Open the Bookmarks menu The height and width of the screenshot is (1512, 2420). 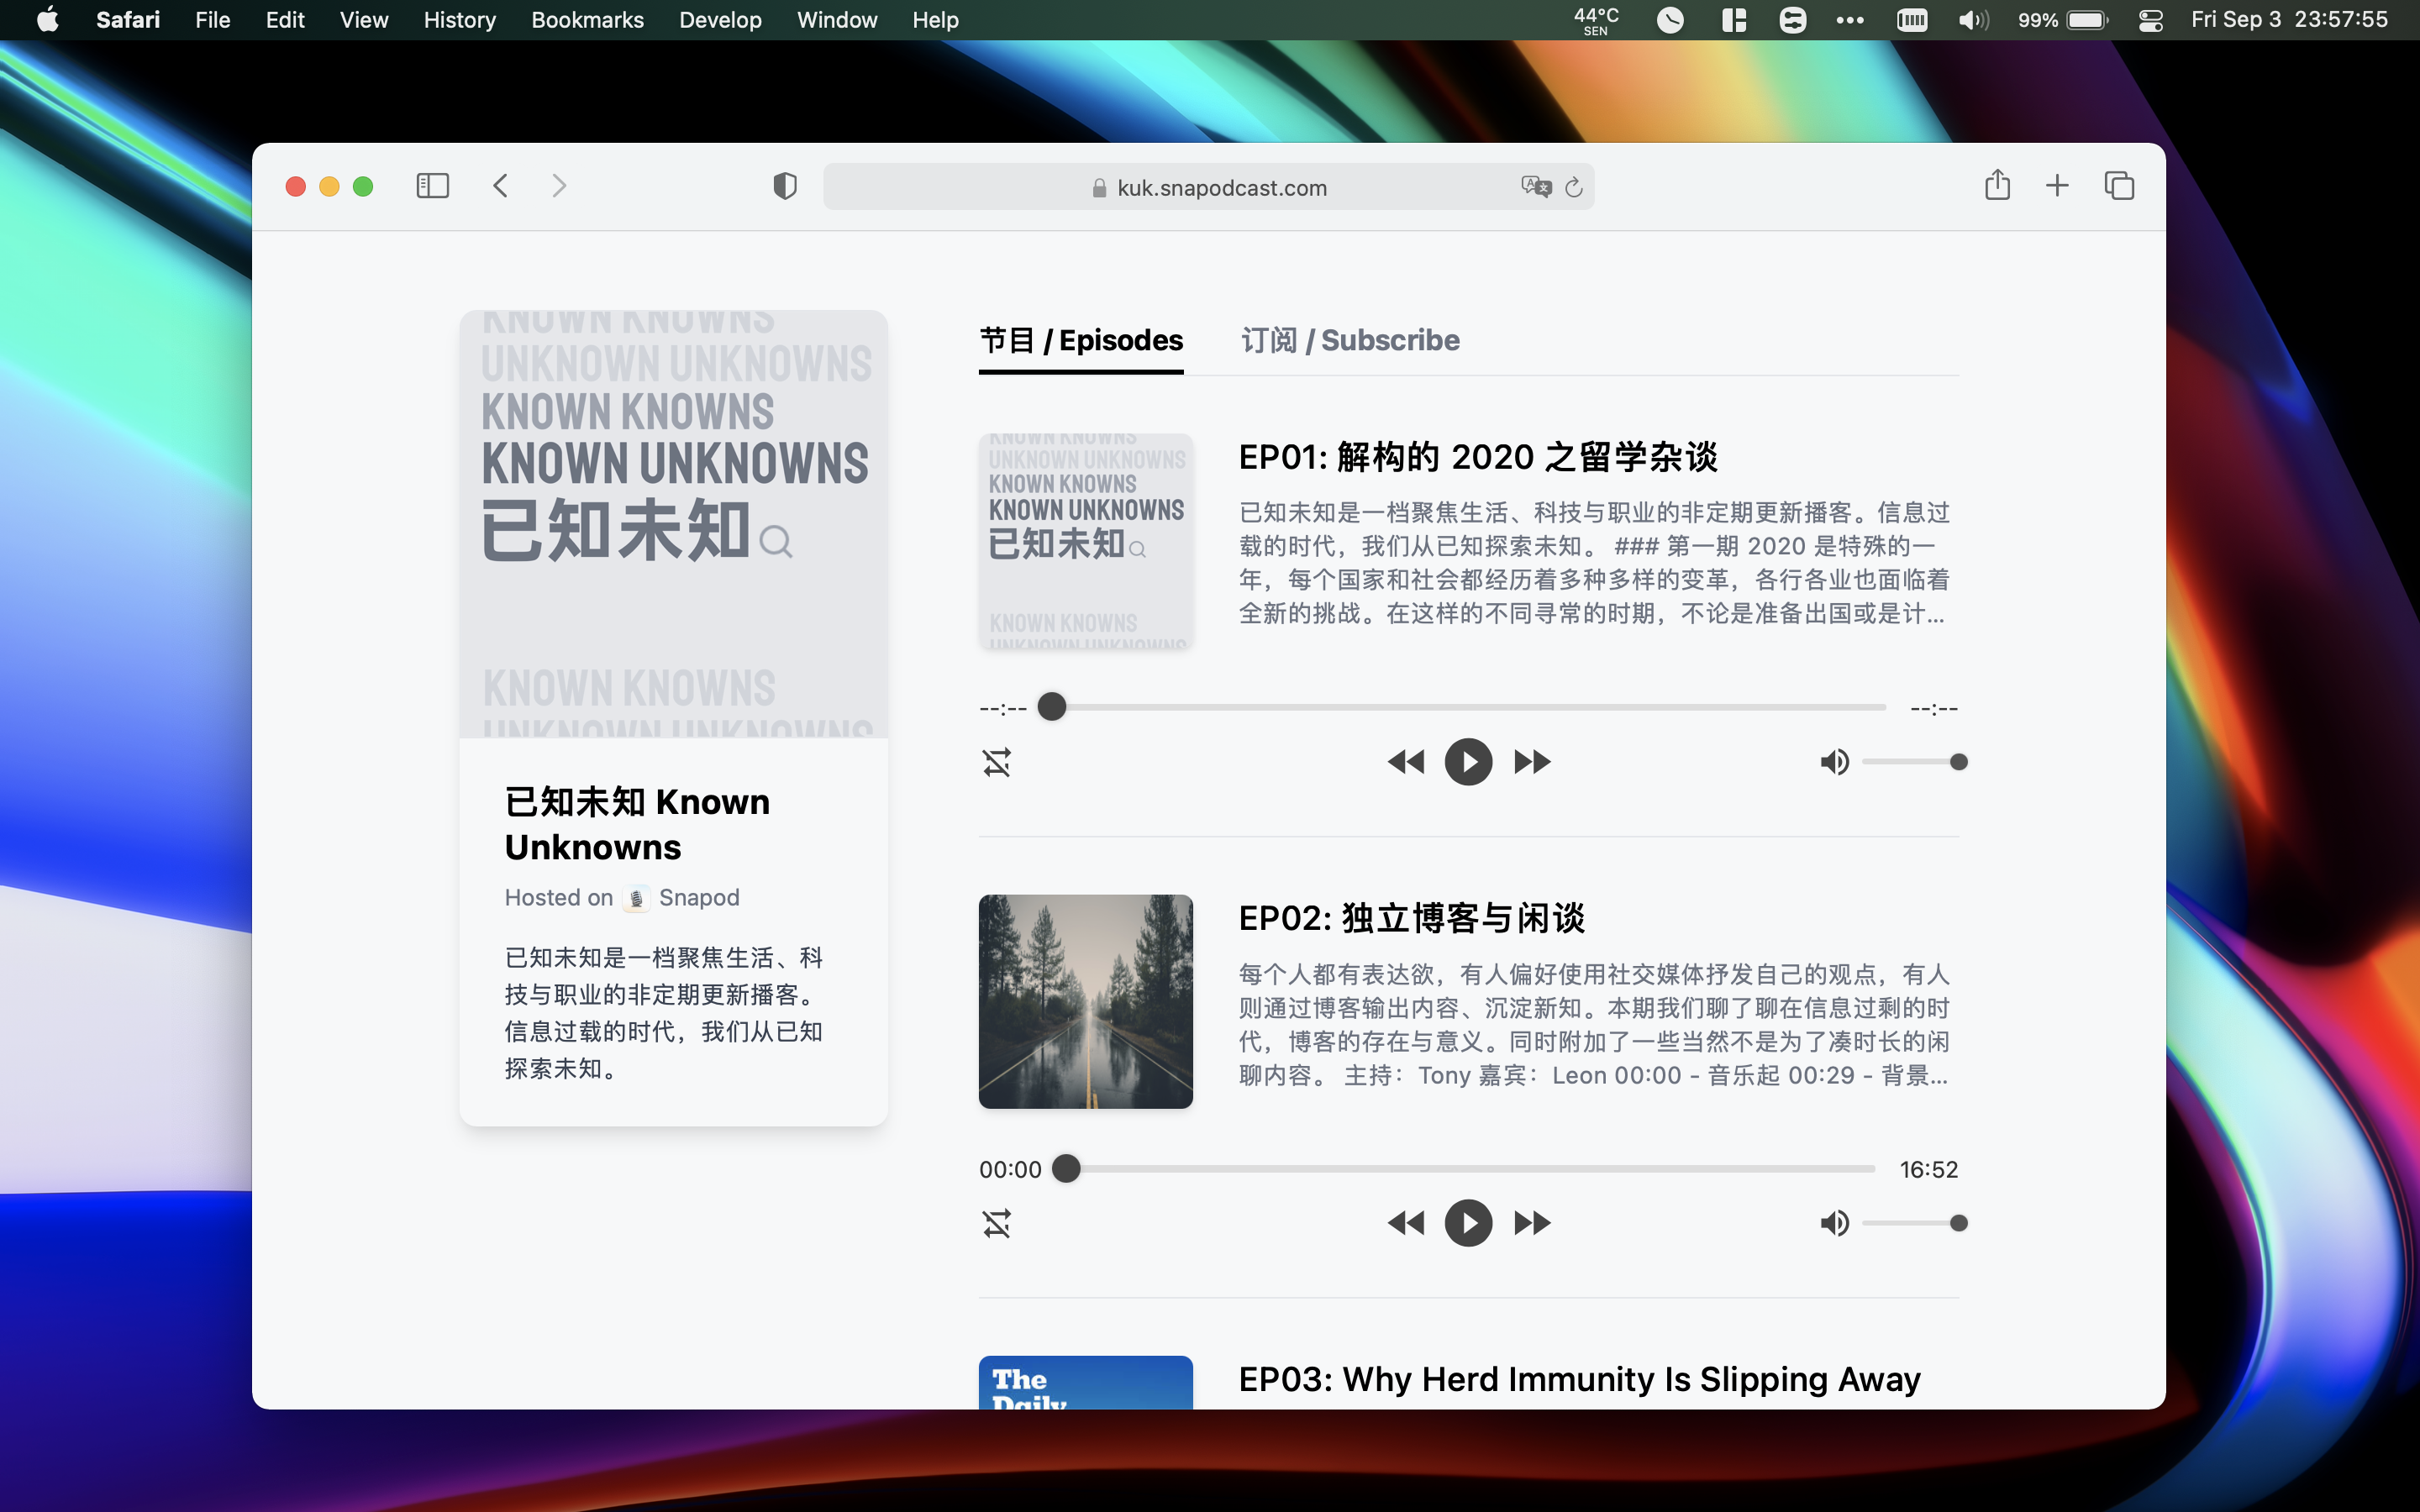[588, 19]
